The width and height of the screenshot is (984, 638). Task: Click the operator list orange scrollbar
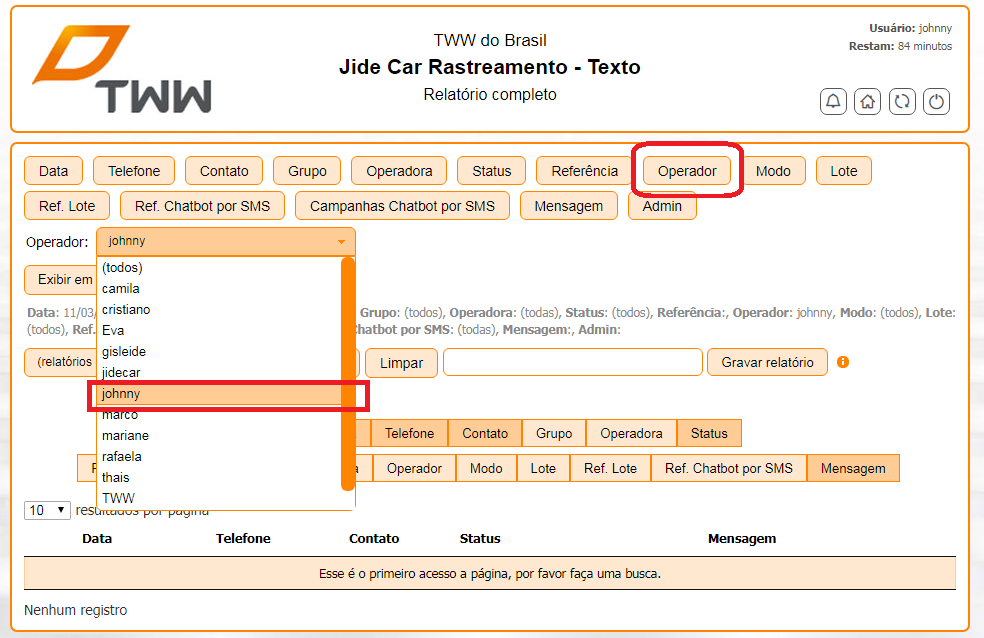coord(348,374)
